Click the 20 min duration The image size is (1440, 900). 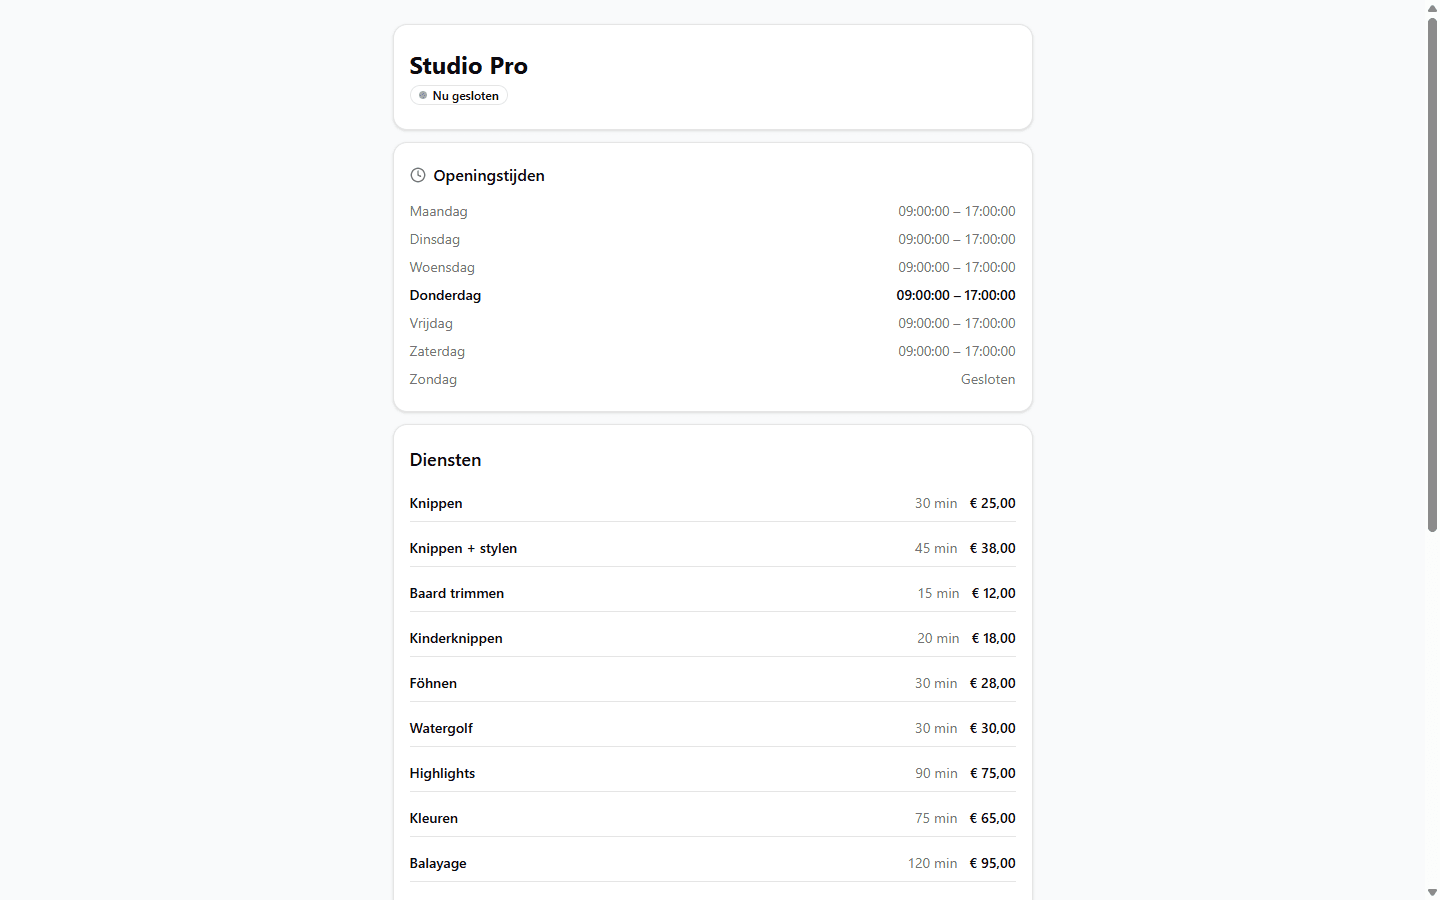(x=938, y=638)
